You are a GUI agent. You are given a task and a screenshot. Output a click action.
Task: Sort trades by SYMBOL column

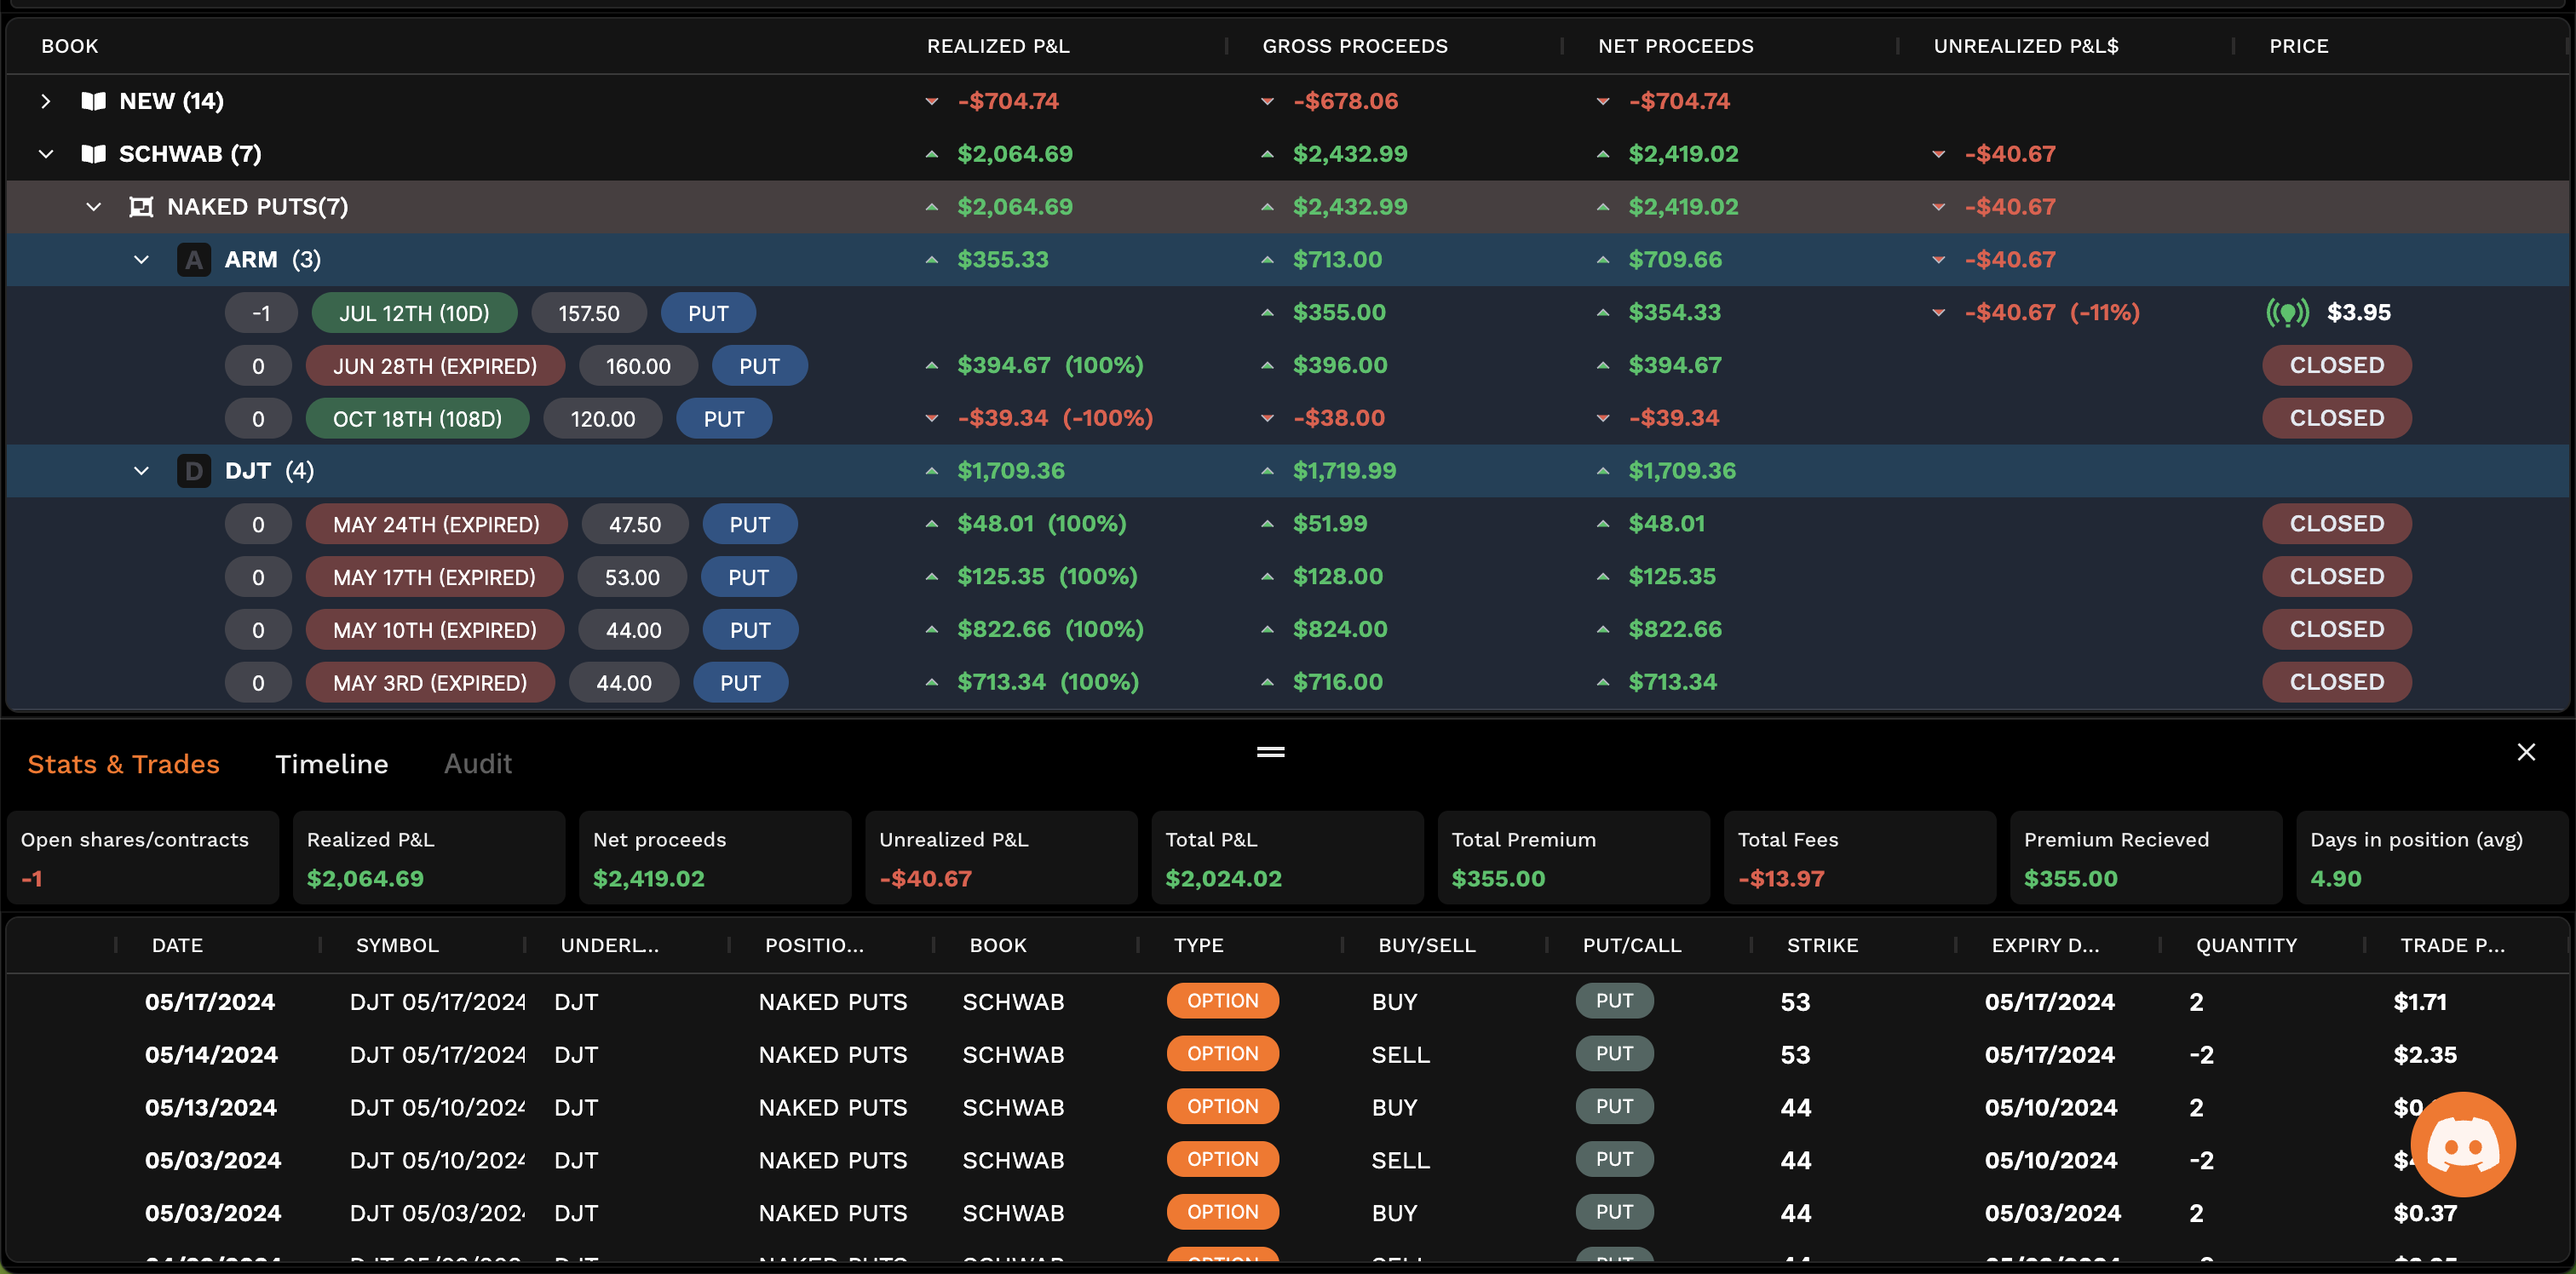point(397,945)
